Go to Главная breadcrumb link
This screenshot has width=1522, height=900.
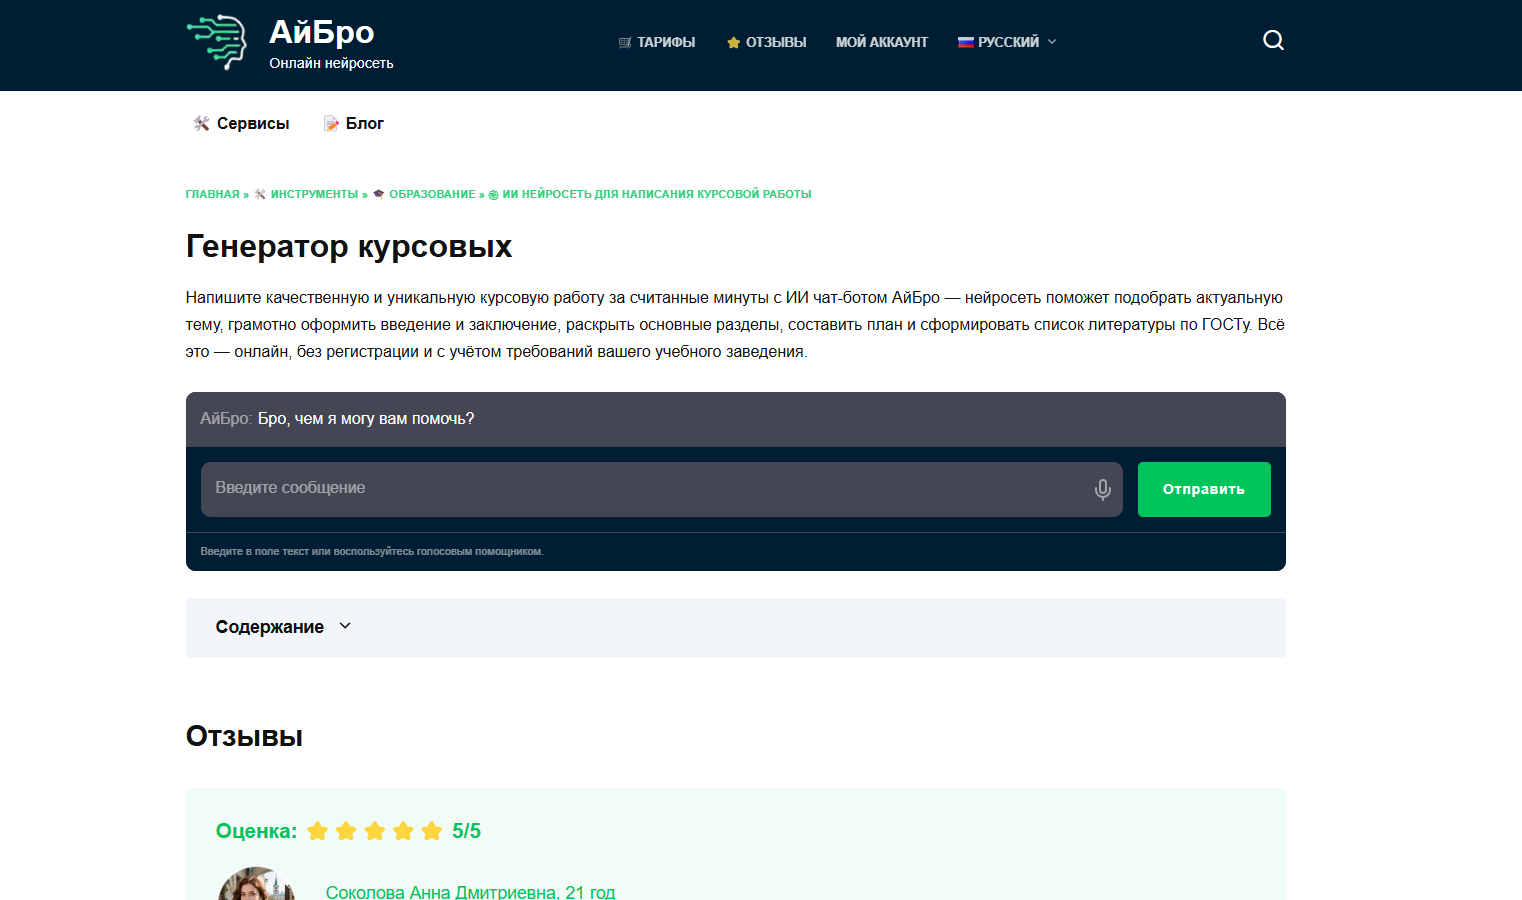(212, 194)
